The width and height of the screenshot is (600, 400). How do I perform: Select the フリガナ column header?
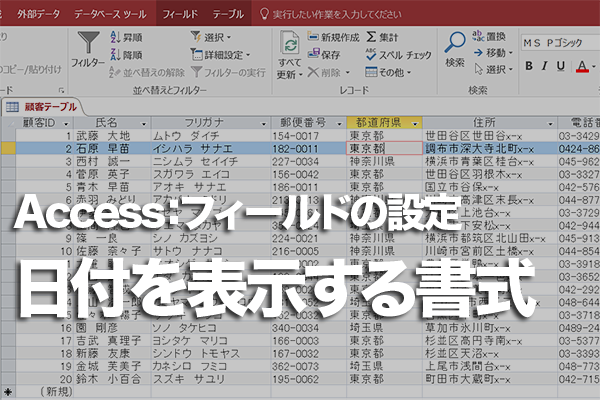pyautogui.click(x=204, y=123)
